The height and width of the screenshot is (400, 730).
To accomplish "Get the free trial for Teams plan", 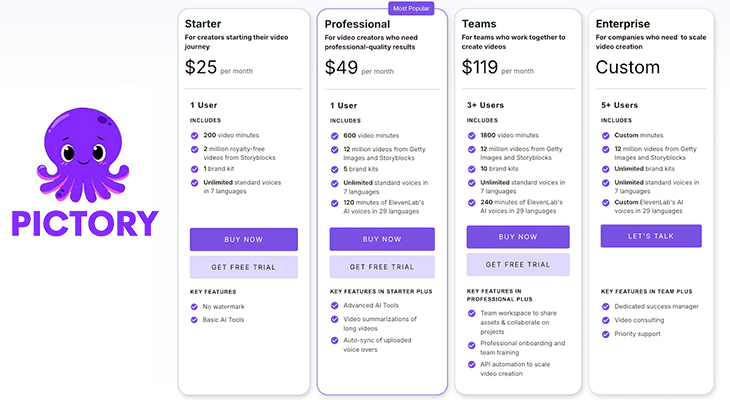I will 518,264.
